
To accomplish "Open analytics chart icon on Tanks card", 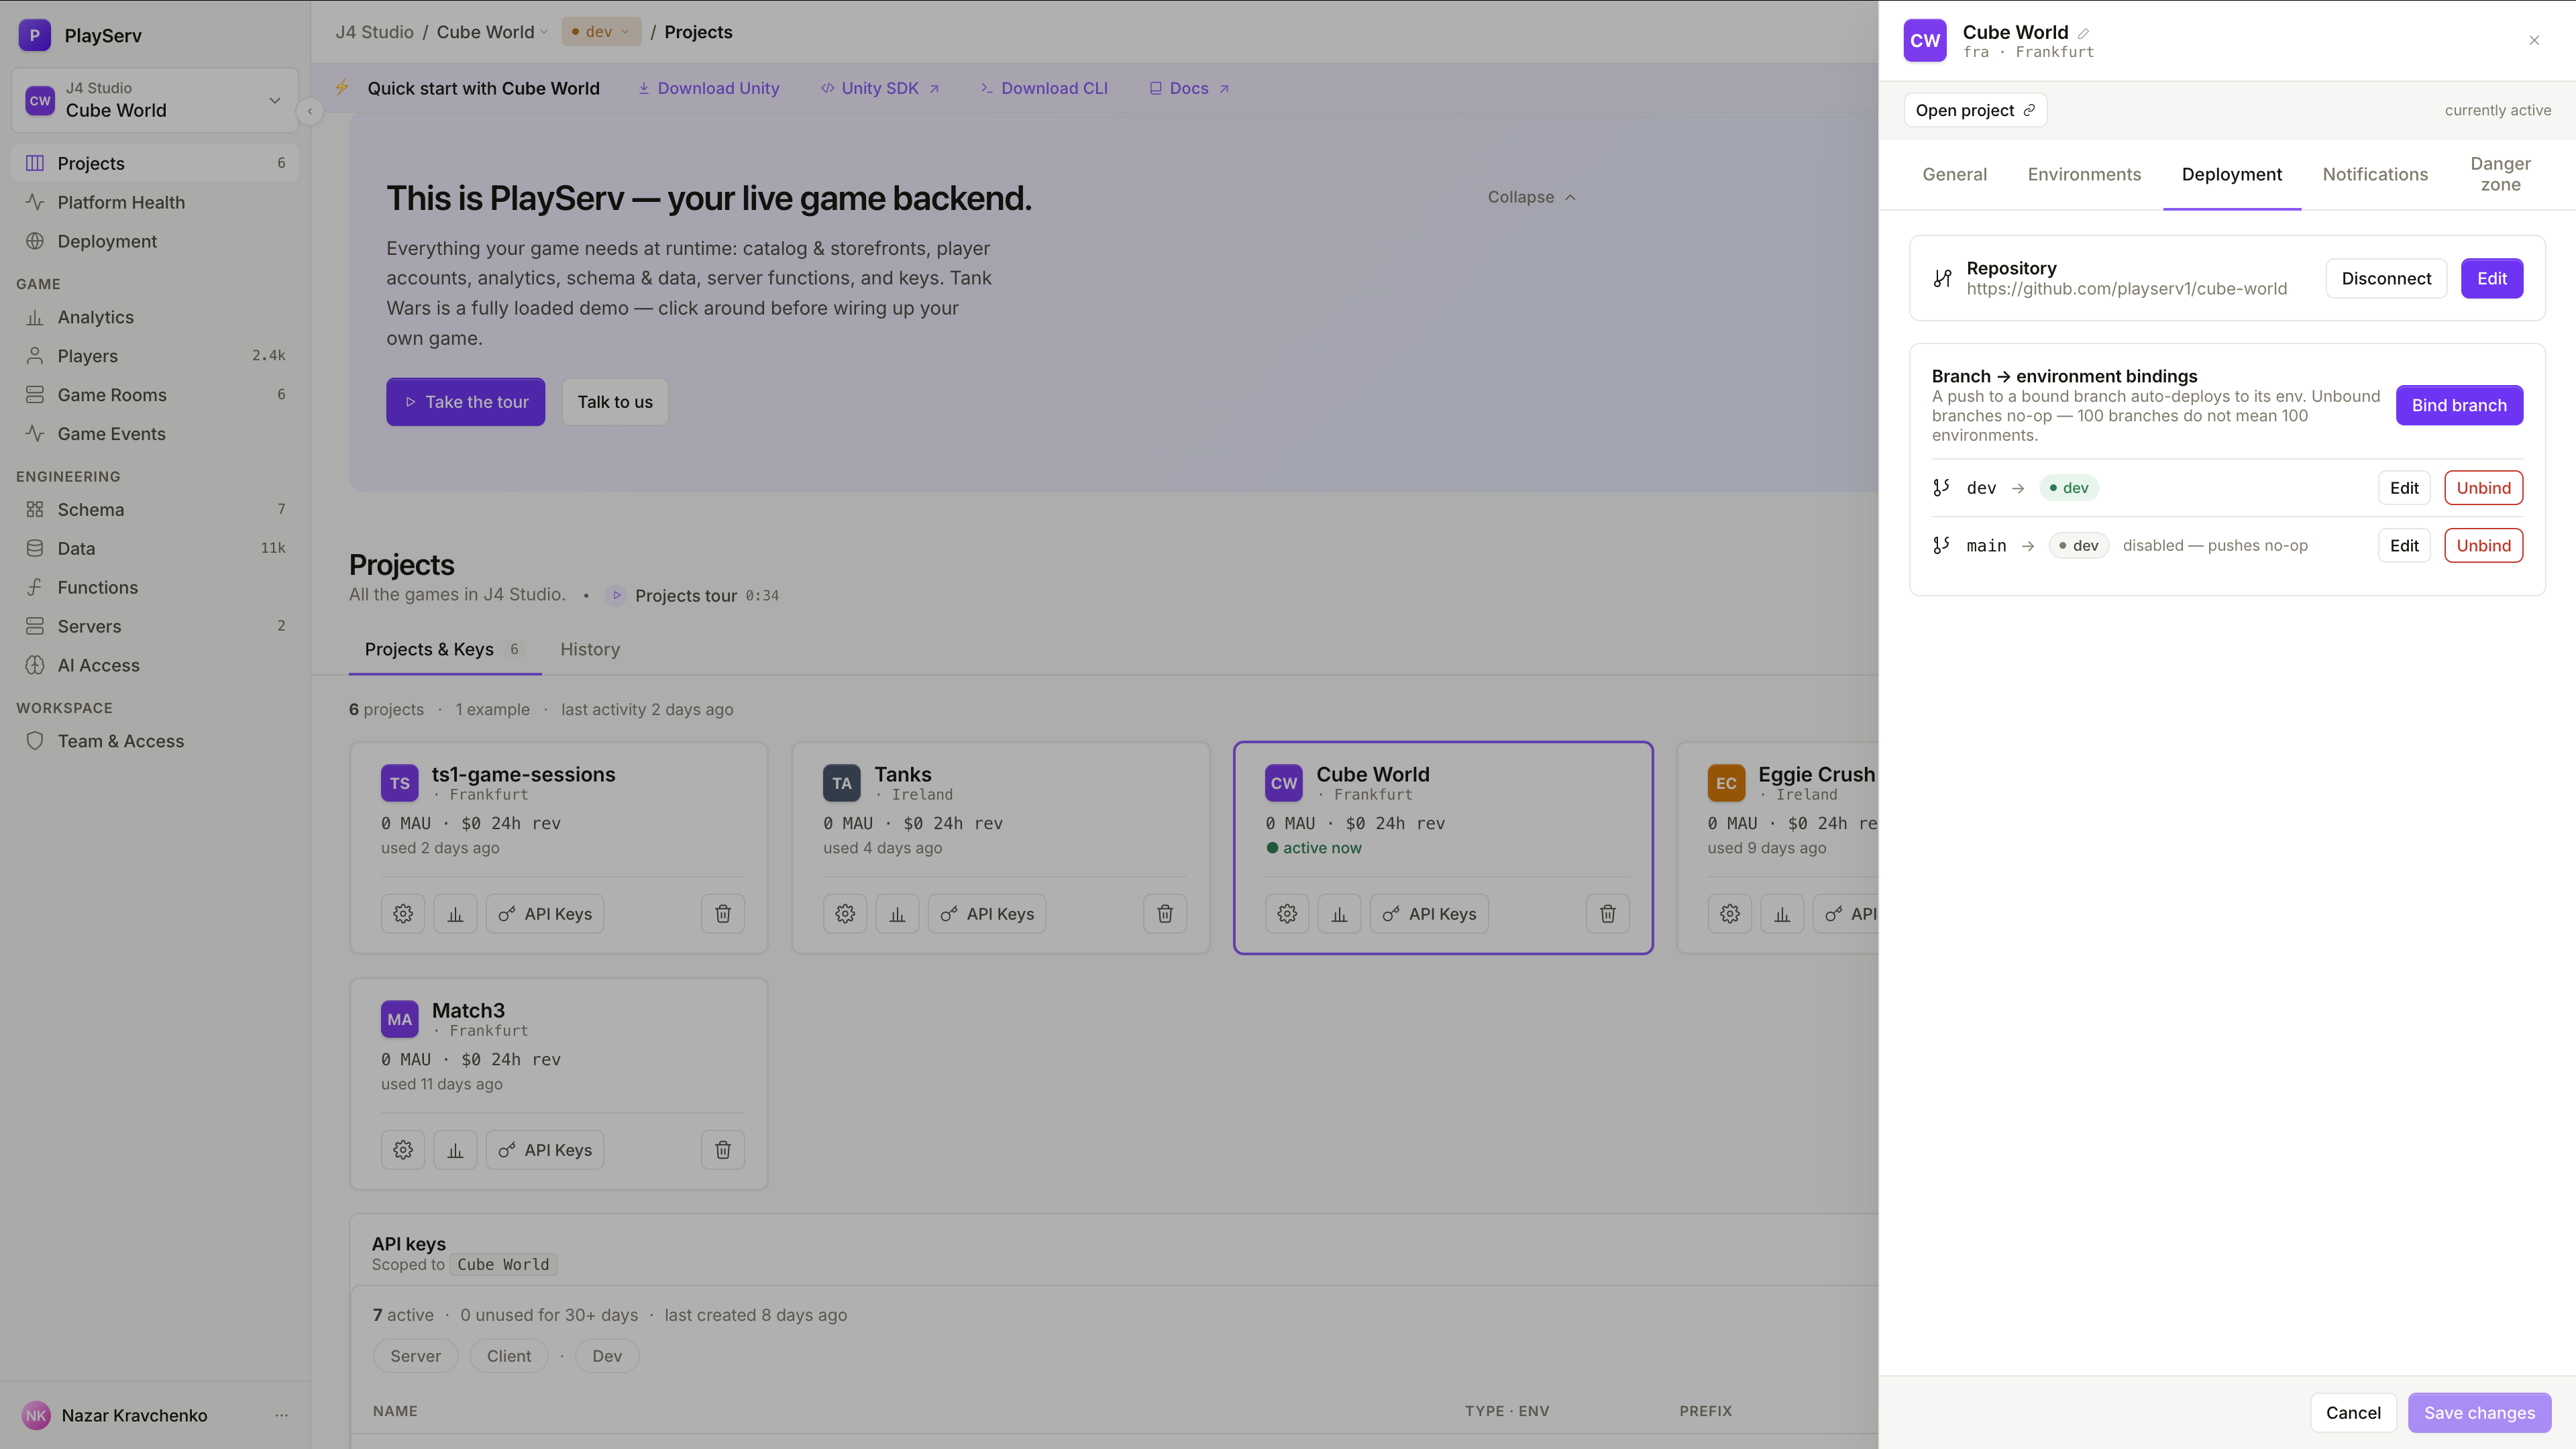I will tap(897, 914).
